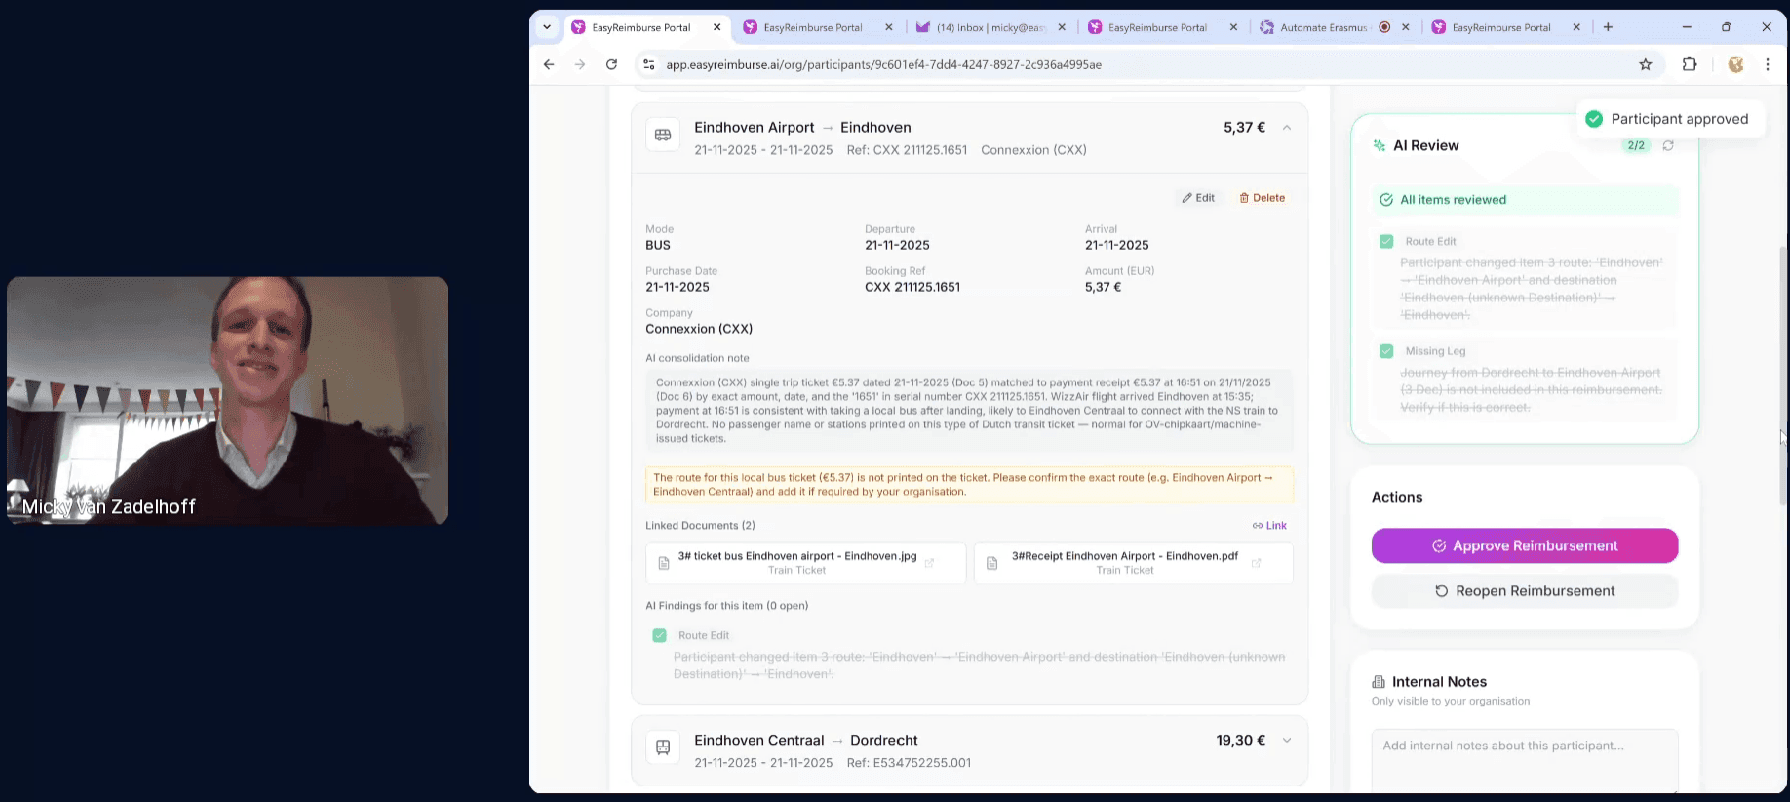The height and width of the screenshot is (802, 1790).
Task: Click the BUS mode value
Action: point(658,245)
